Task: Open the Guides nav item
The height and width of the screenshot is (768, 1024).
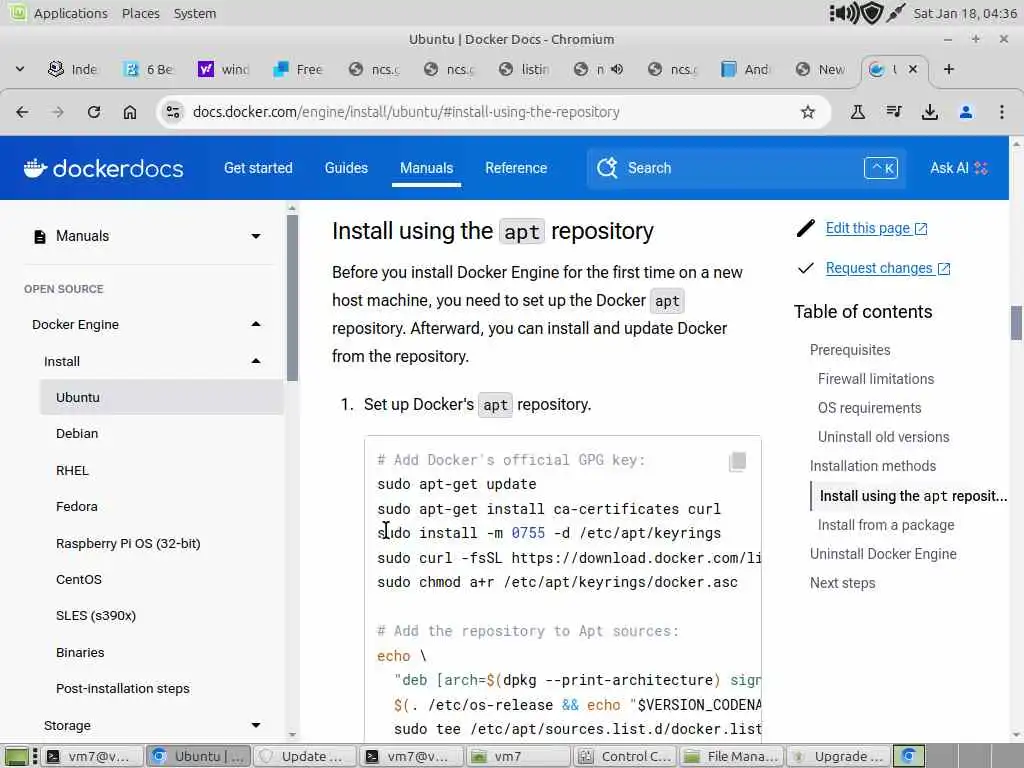Action: [x=346, y=168]
